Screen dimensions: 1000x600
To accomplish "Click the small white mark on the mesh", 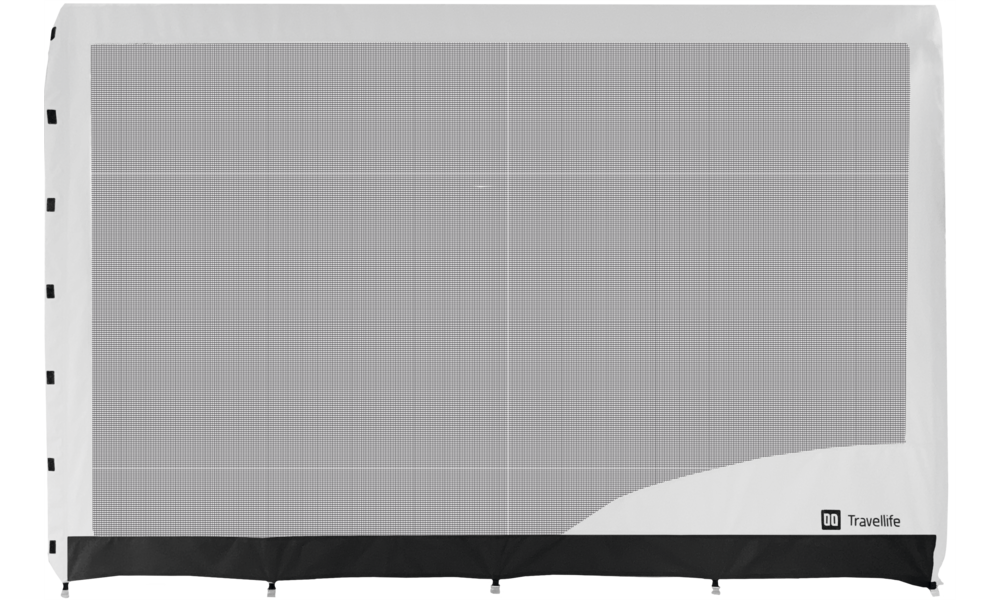I will click(483, 186).
